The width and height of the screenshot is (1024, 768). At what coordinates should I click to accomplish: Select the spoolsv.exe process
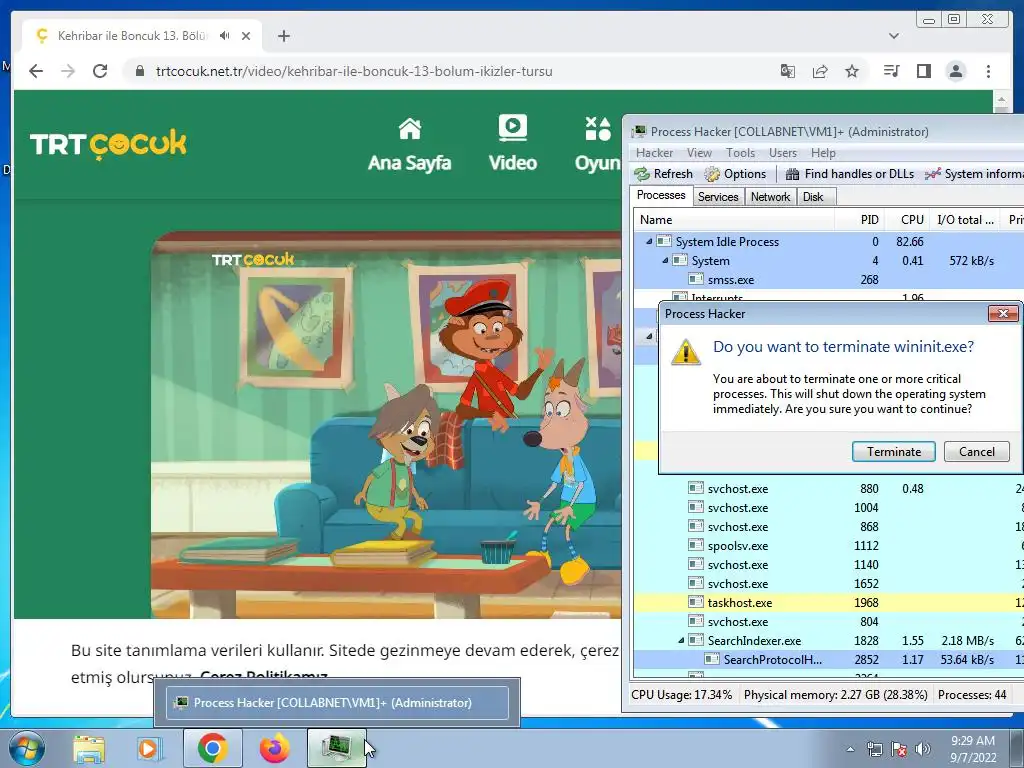tap(829, 545)
